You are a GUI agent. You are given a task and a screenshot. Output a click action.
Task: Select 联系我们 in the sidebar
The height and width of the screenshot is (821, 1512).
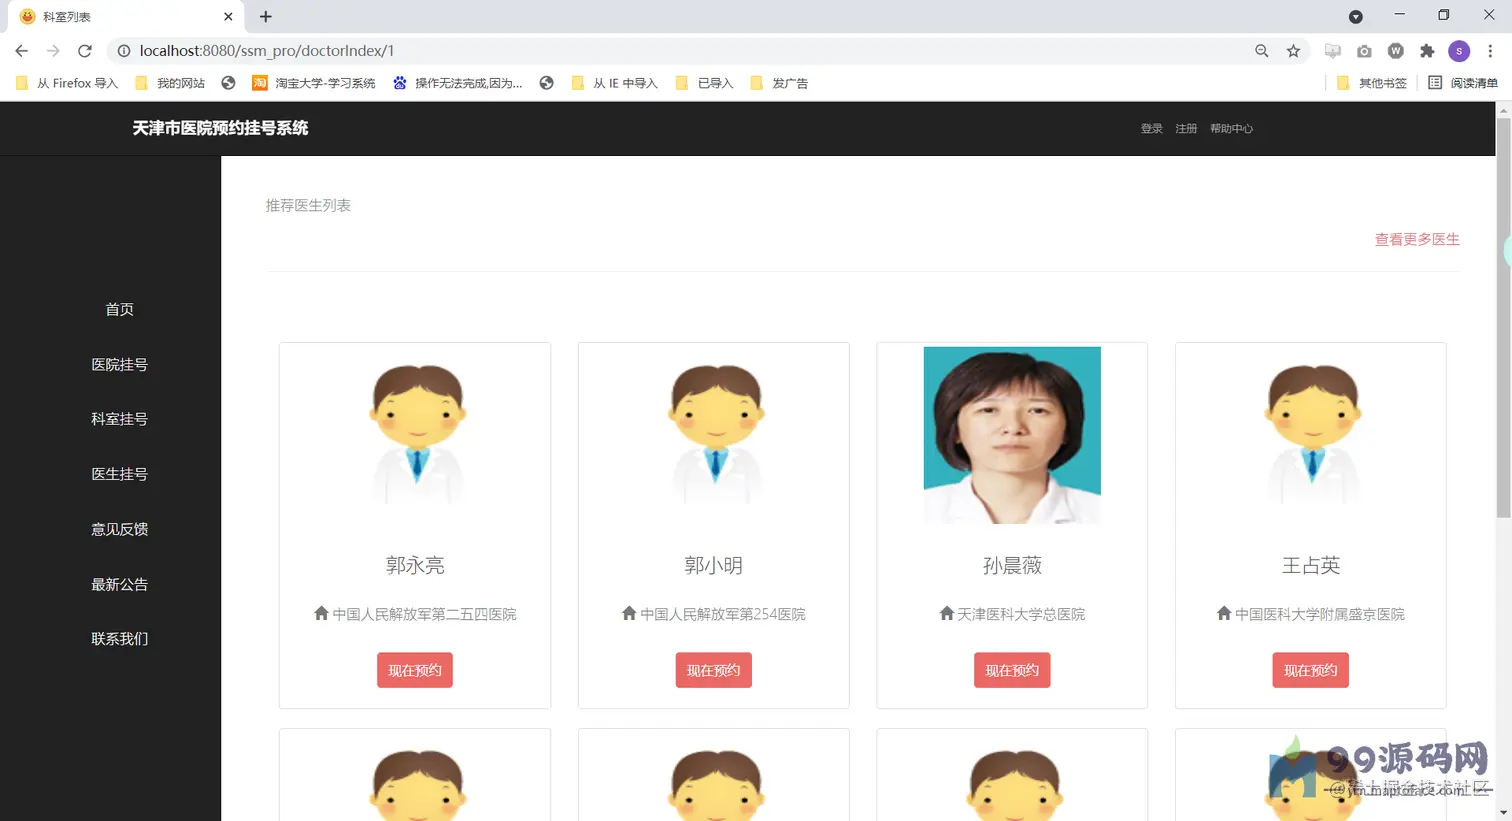tap(120, 639)
